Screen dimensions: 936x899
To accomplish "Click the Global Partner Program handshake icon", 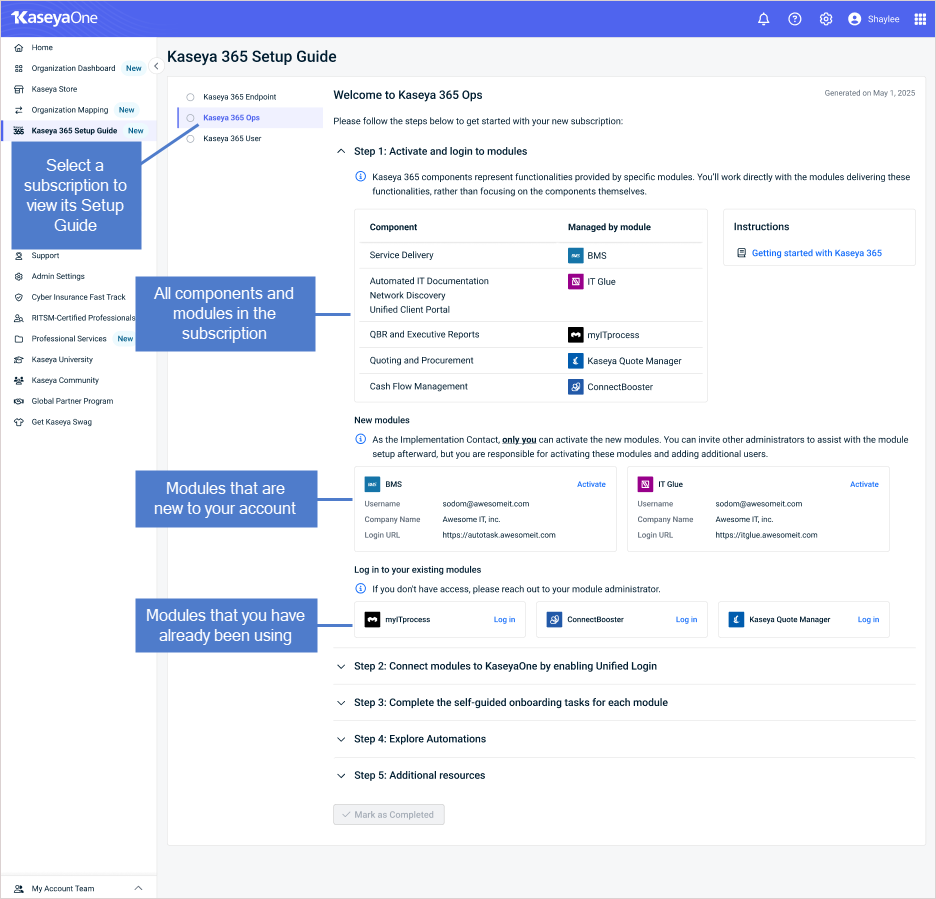I will click(x=19, y=401).
